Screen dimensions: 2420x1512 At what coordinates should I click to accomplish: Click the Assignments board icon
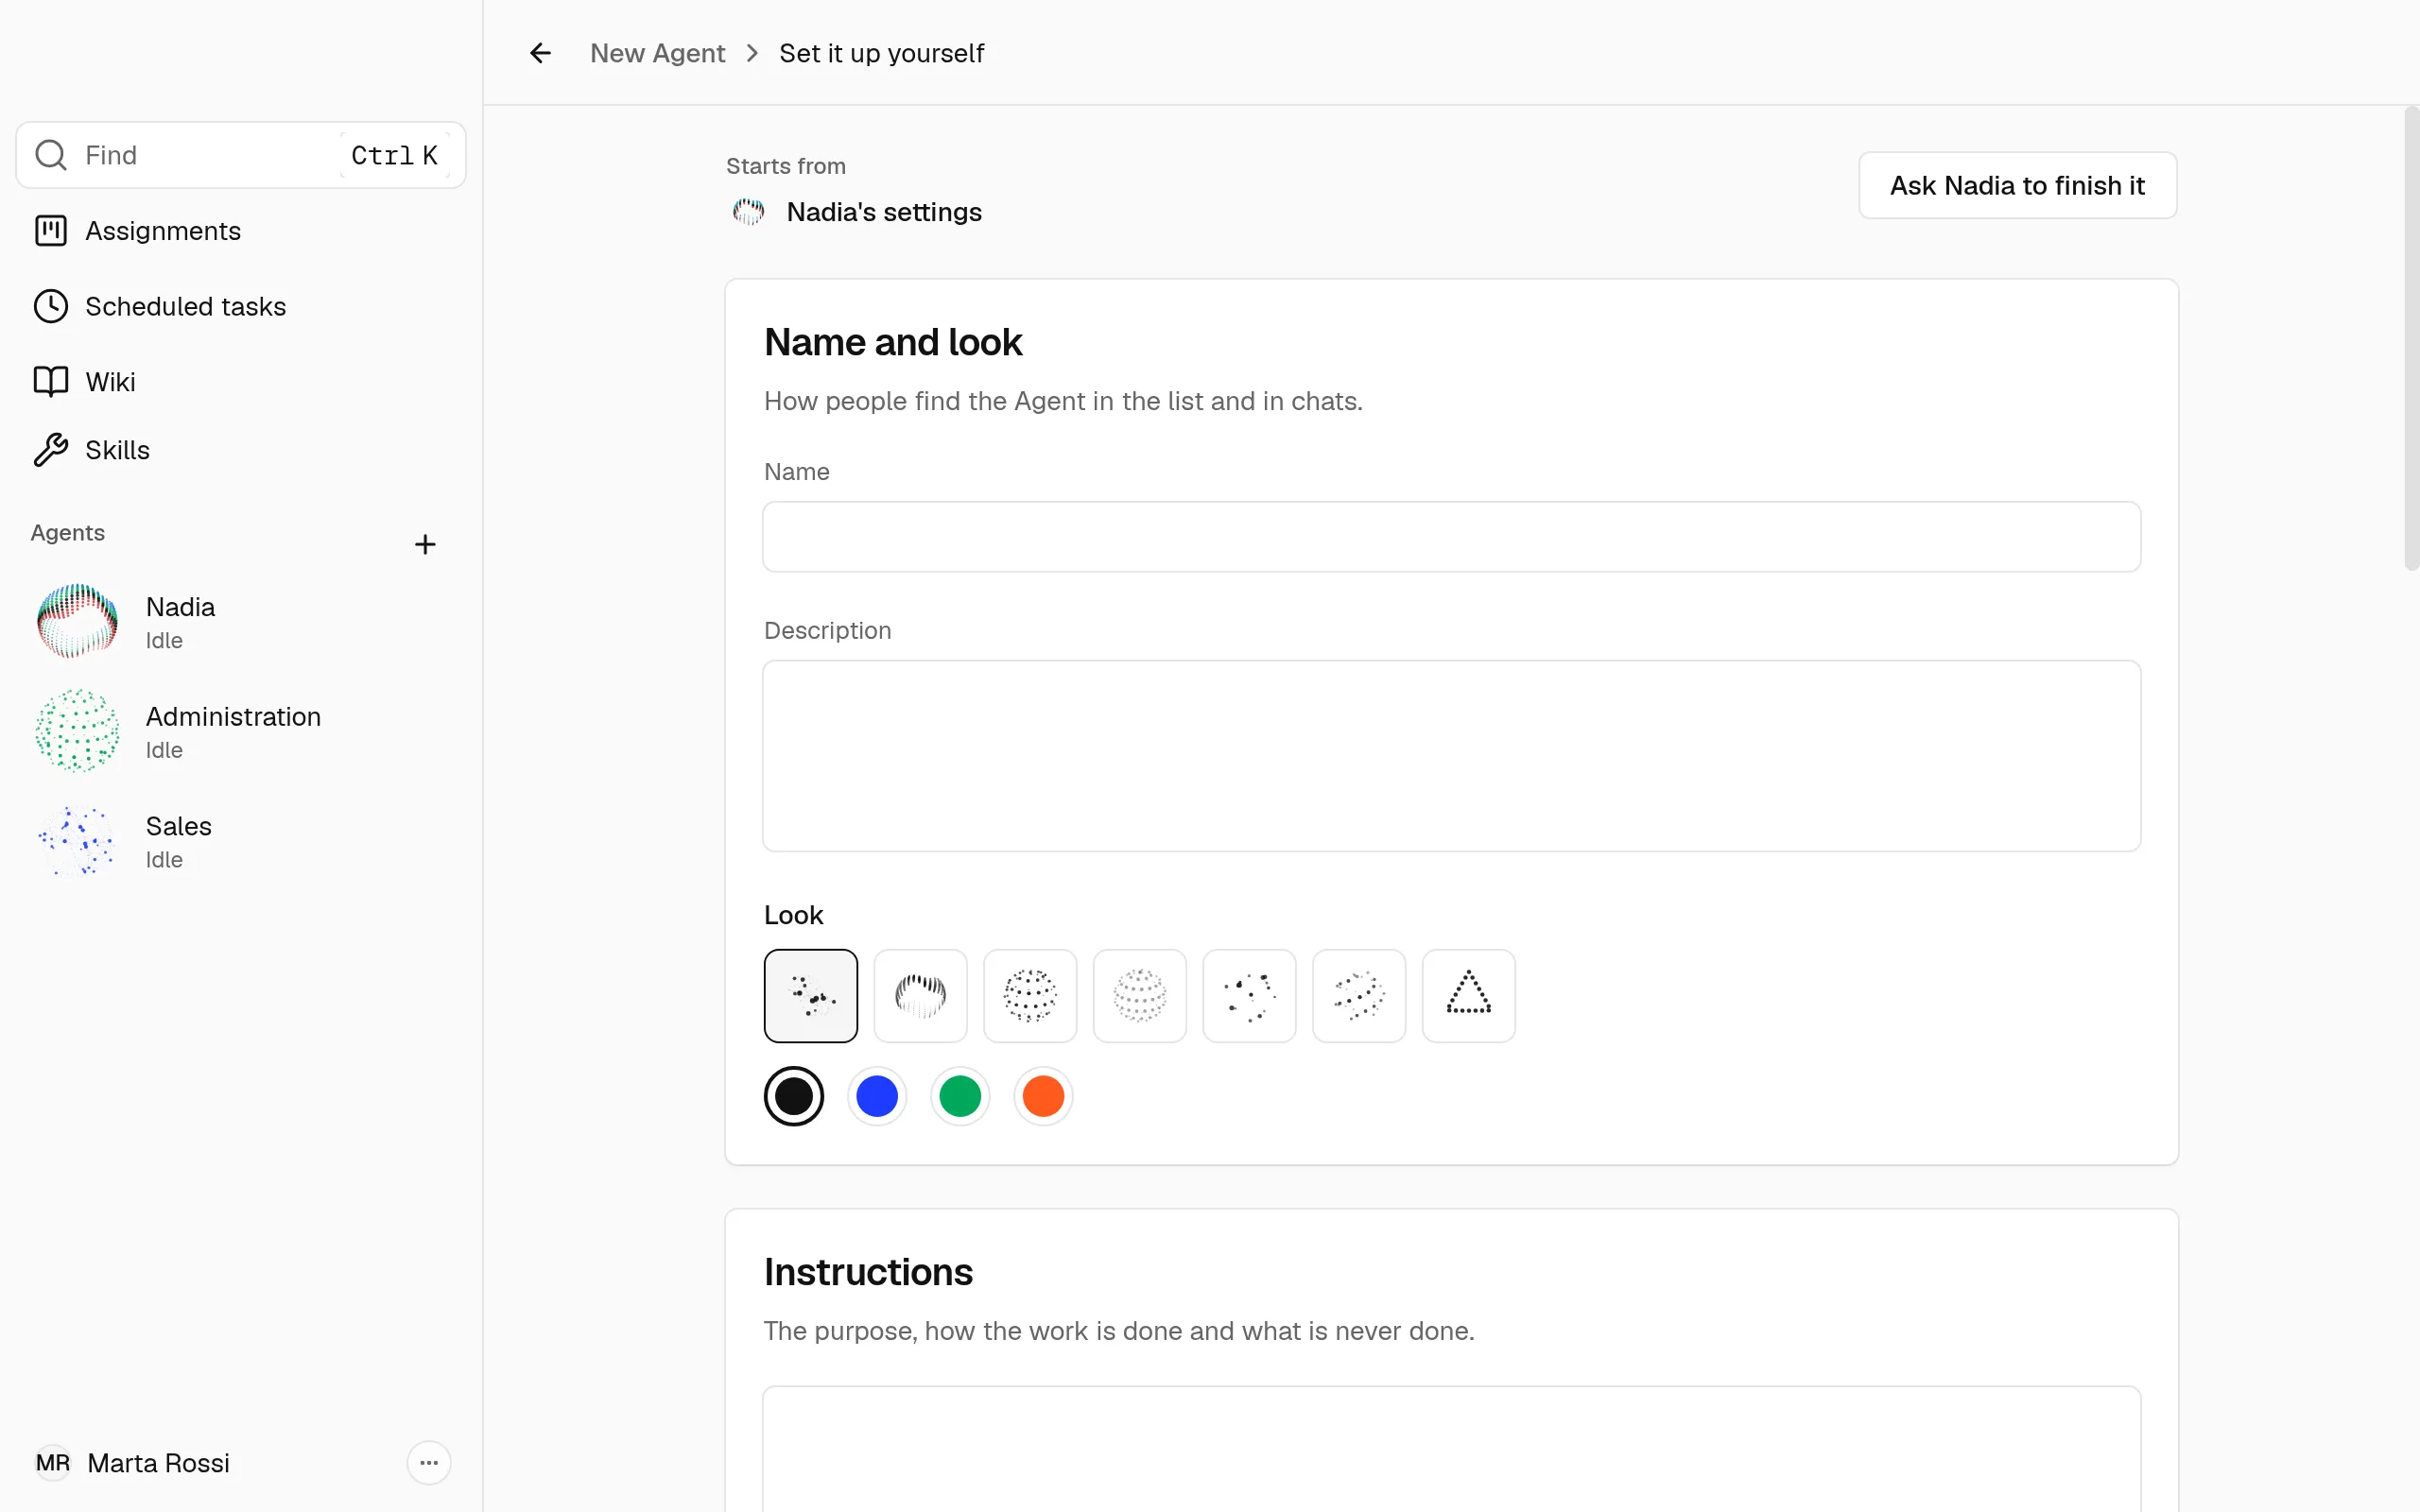(x=51, y=231)
